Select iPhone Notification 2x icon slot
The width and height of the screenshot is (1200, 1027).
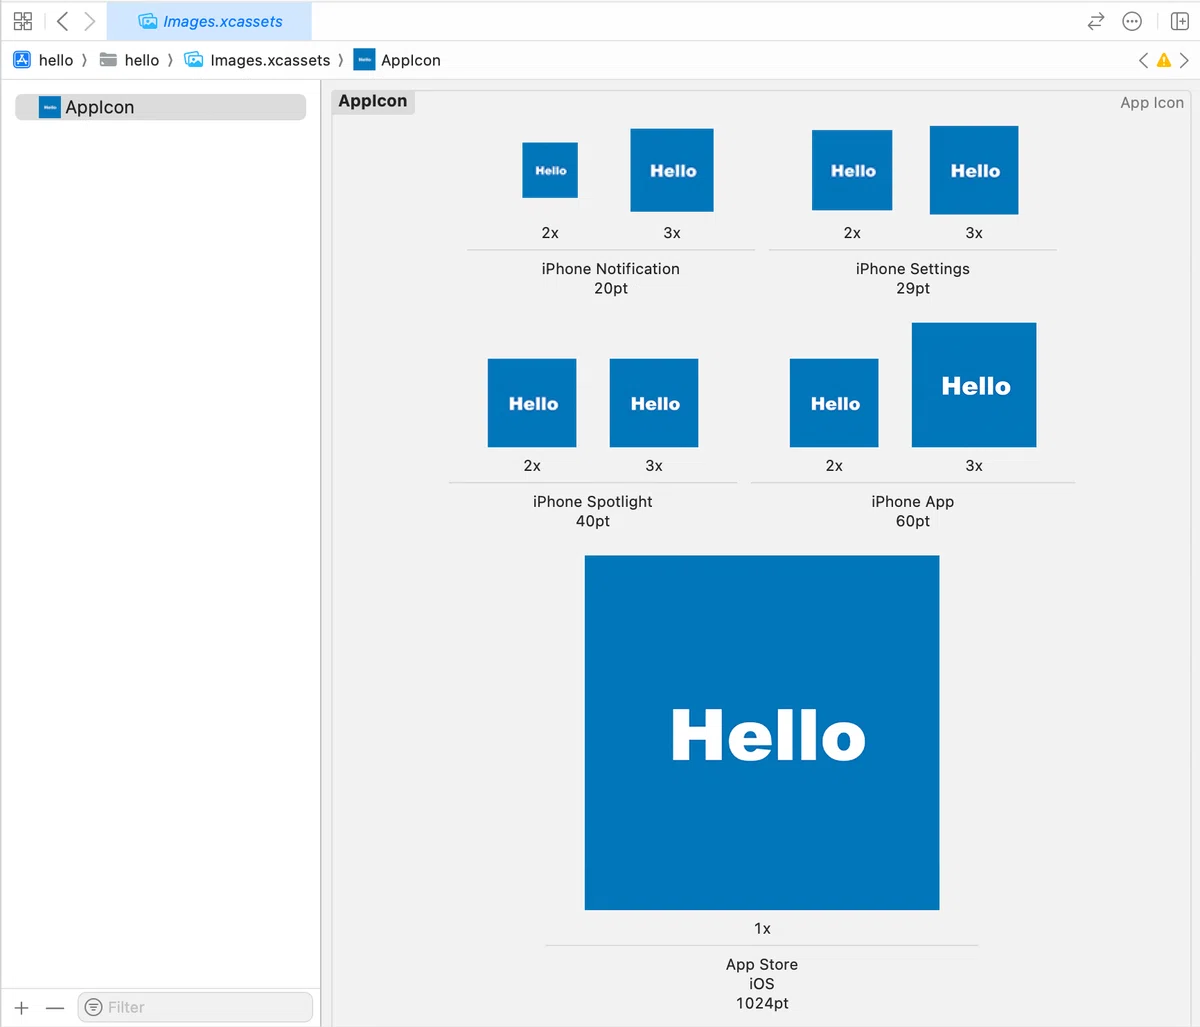tap(550, 170)
